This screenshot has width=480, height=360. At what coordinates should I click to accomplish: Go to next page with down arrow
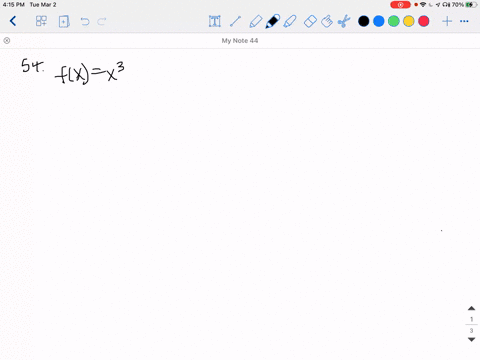[x=471, y=339]
